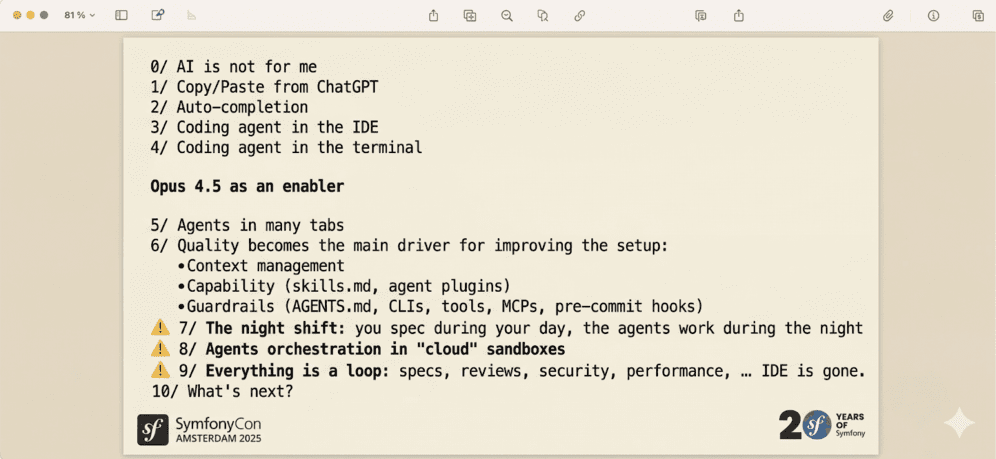Click the left share icon in toolbar
Image resolution: width=996 pixels, height=459 pixels.
[x=433, y=16]
